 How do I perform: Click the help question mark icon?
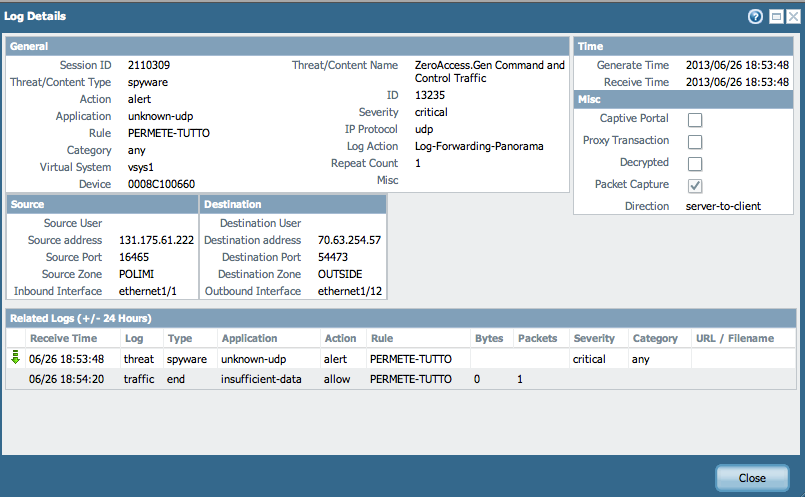click(x=755, y=17)
